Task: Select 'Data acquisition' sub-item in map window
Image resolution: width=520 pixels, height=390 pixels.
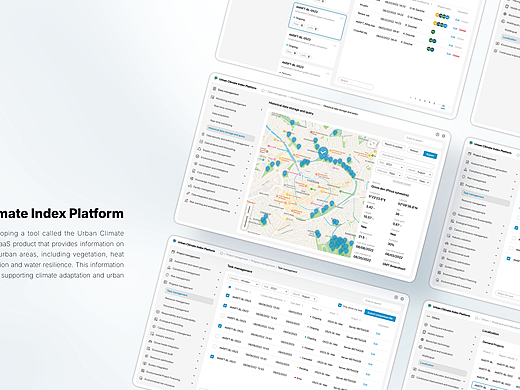Action: (221, 116)
